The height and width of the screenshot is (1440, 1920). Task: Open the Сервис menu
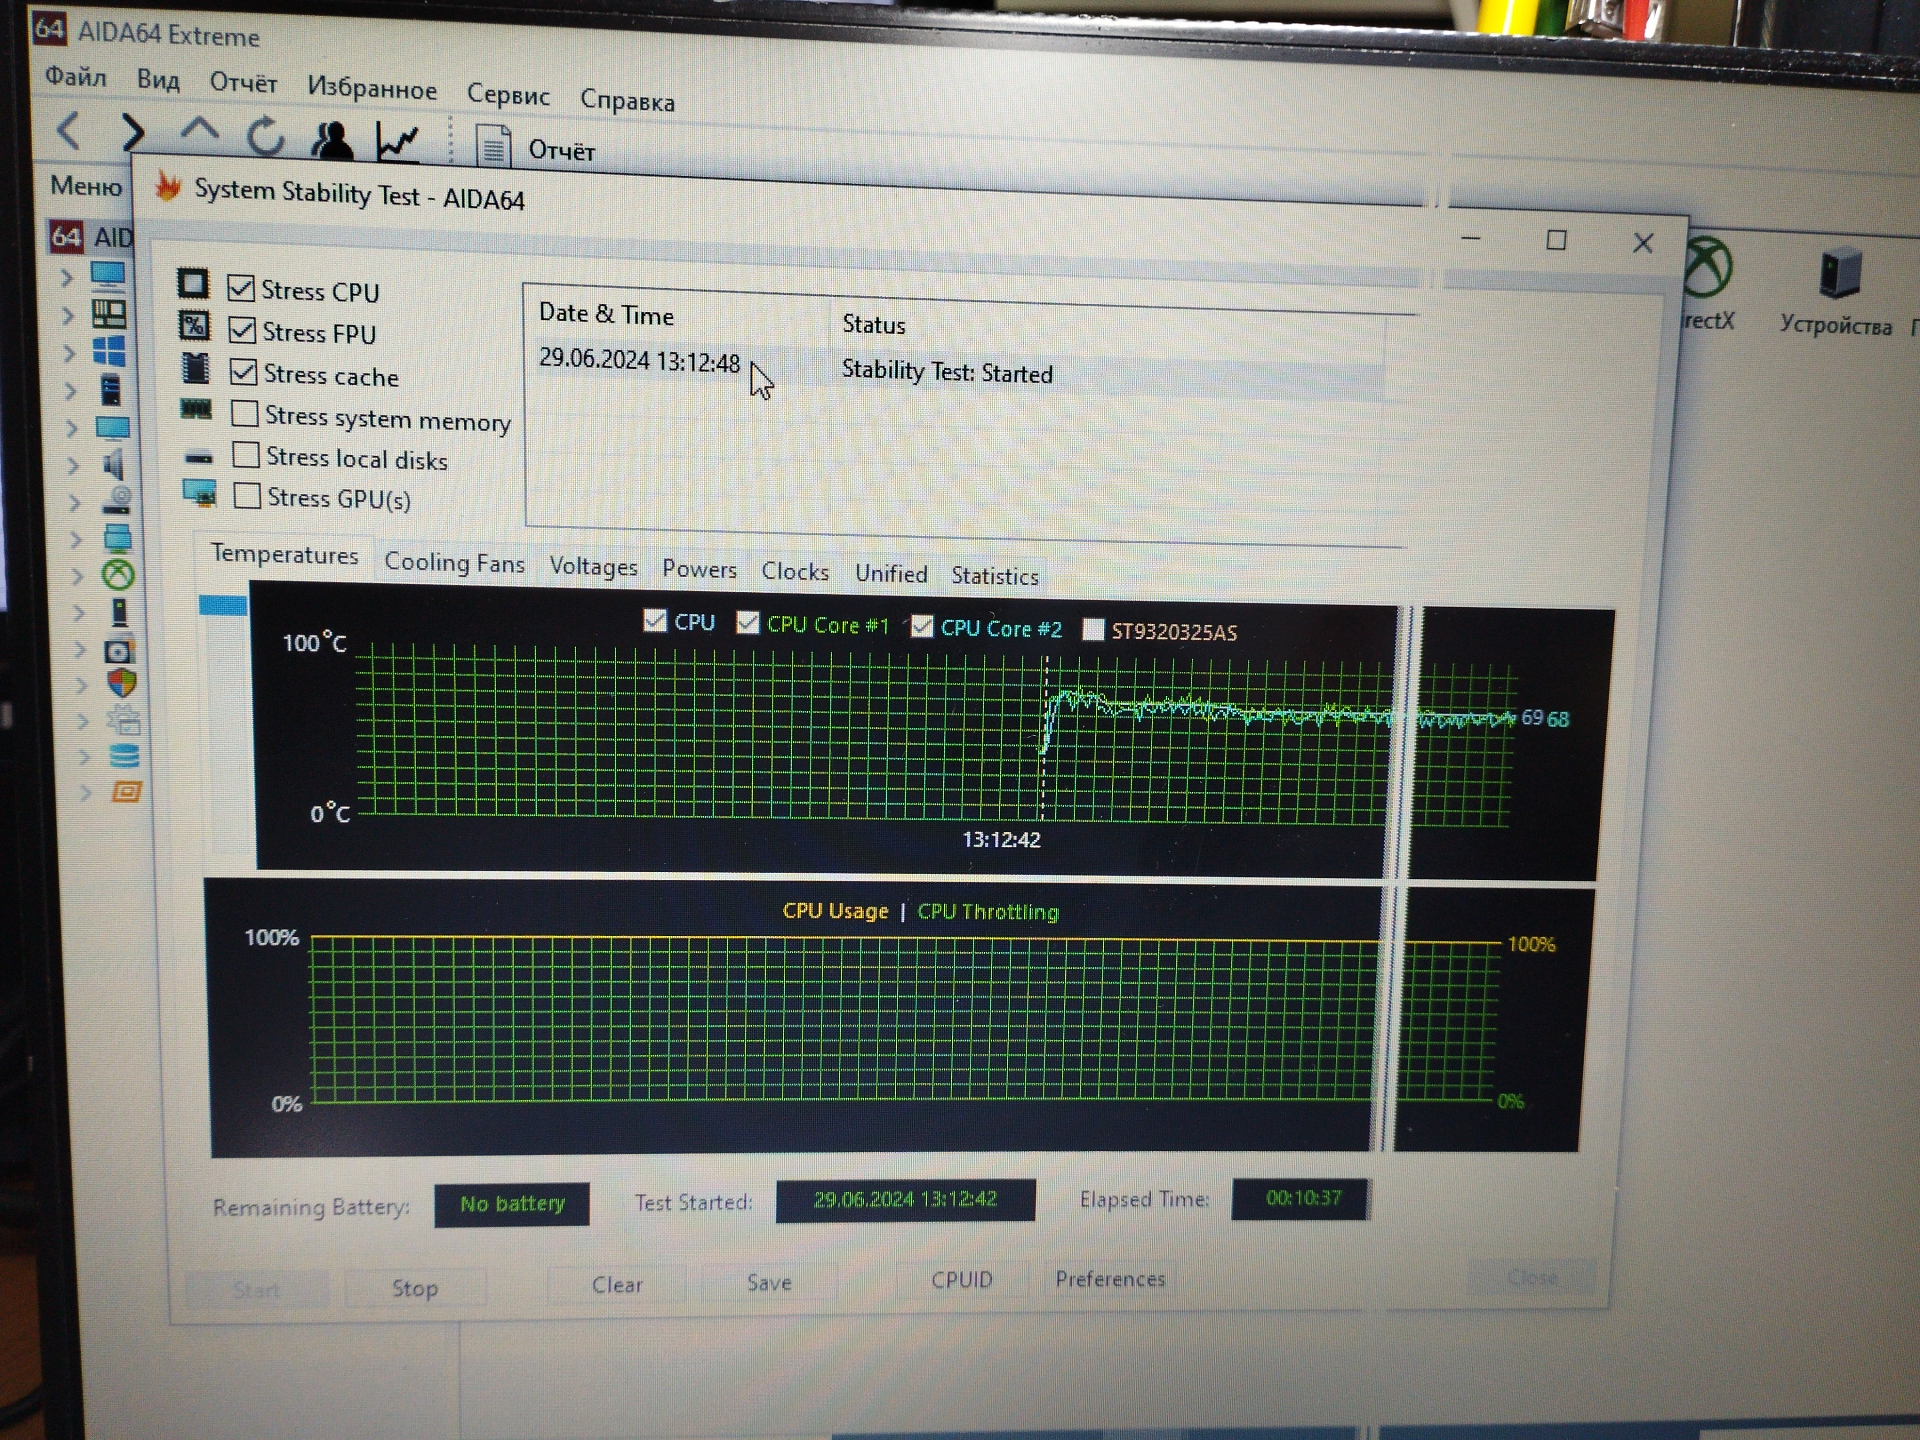pyautogui.click(x=508, y=95)
